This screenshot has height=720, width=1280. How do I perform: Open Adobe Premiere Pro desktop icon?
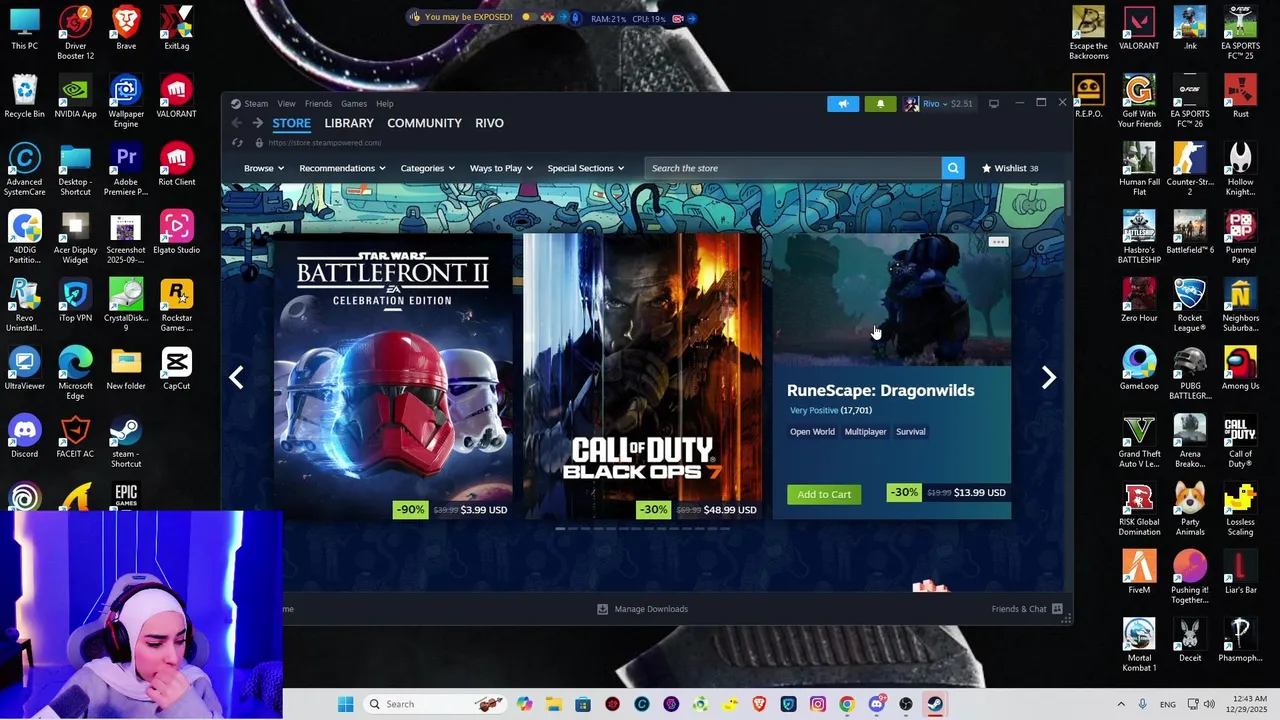(126, 169)
